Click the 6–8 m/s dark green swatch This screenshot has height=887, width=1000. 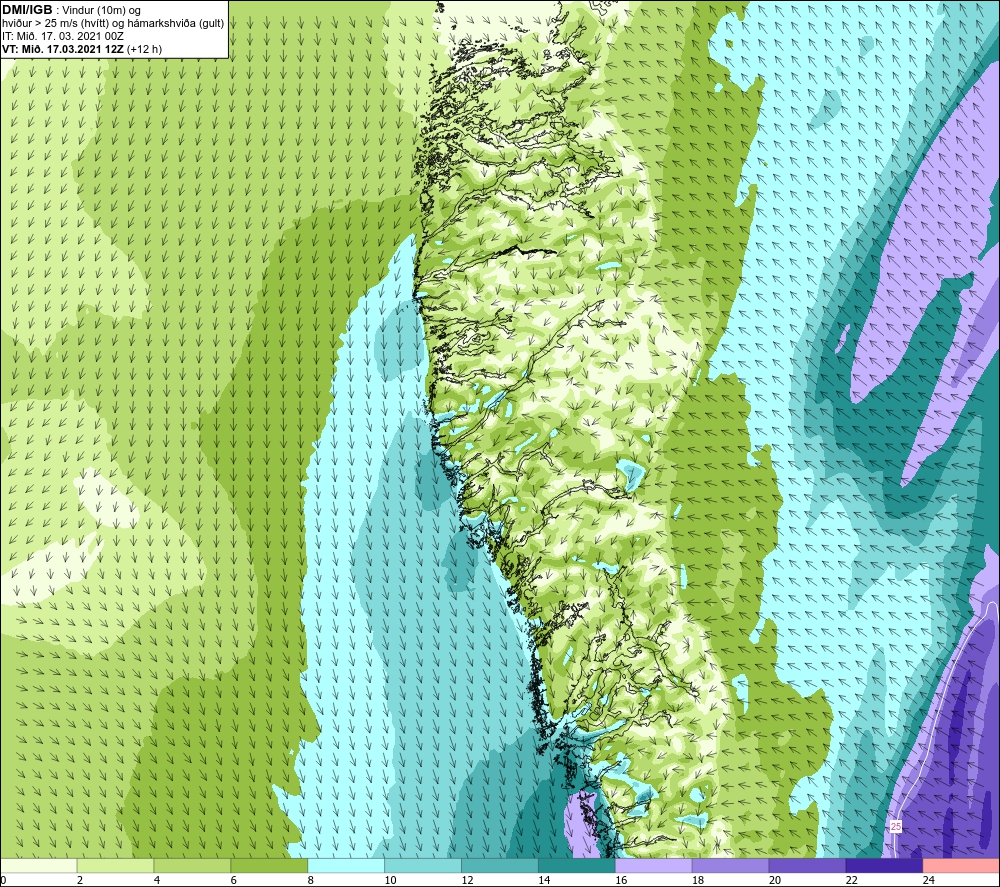click(270, 865)
